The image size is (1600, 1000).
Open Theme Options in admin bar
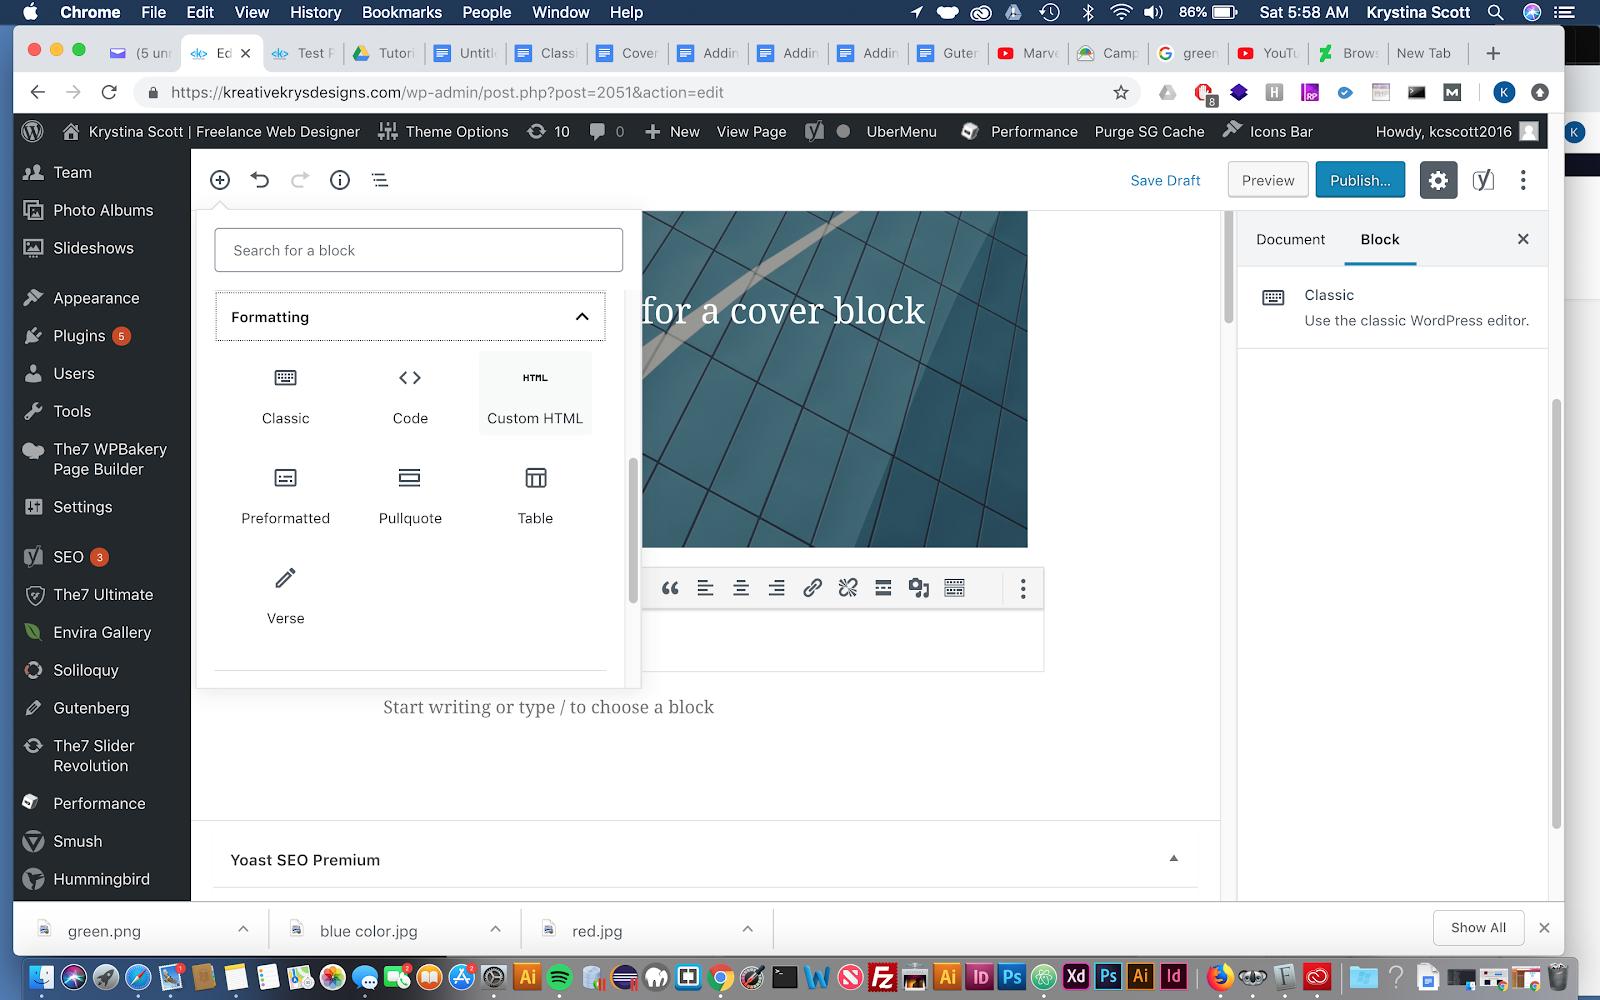click(x=444, y=132)
